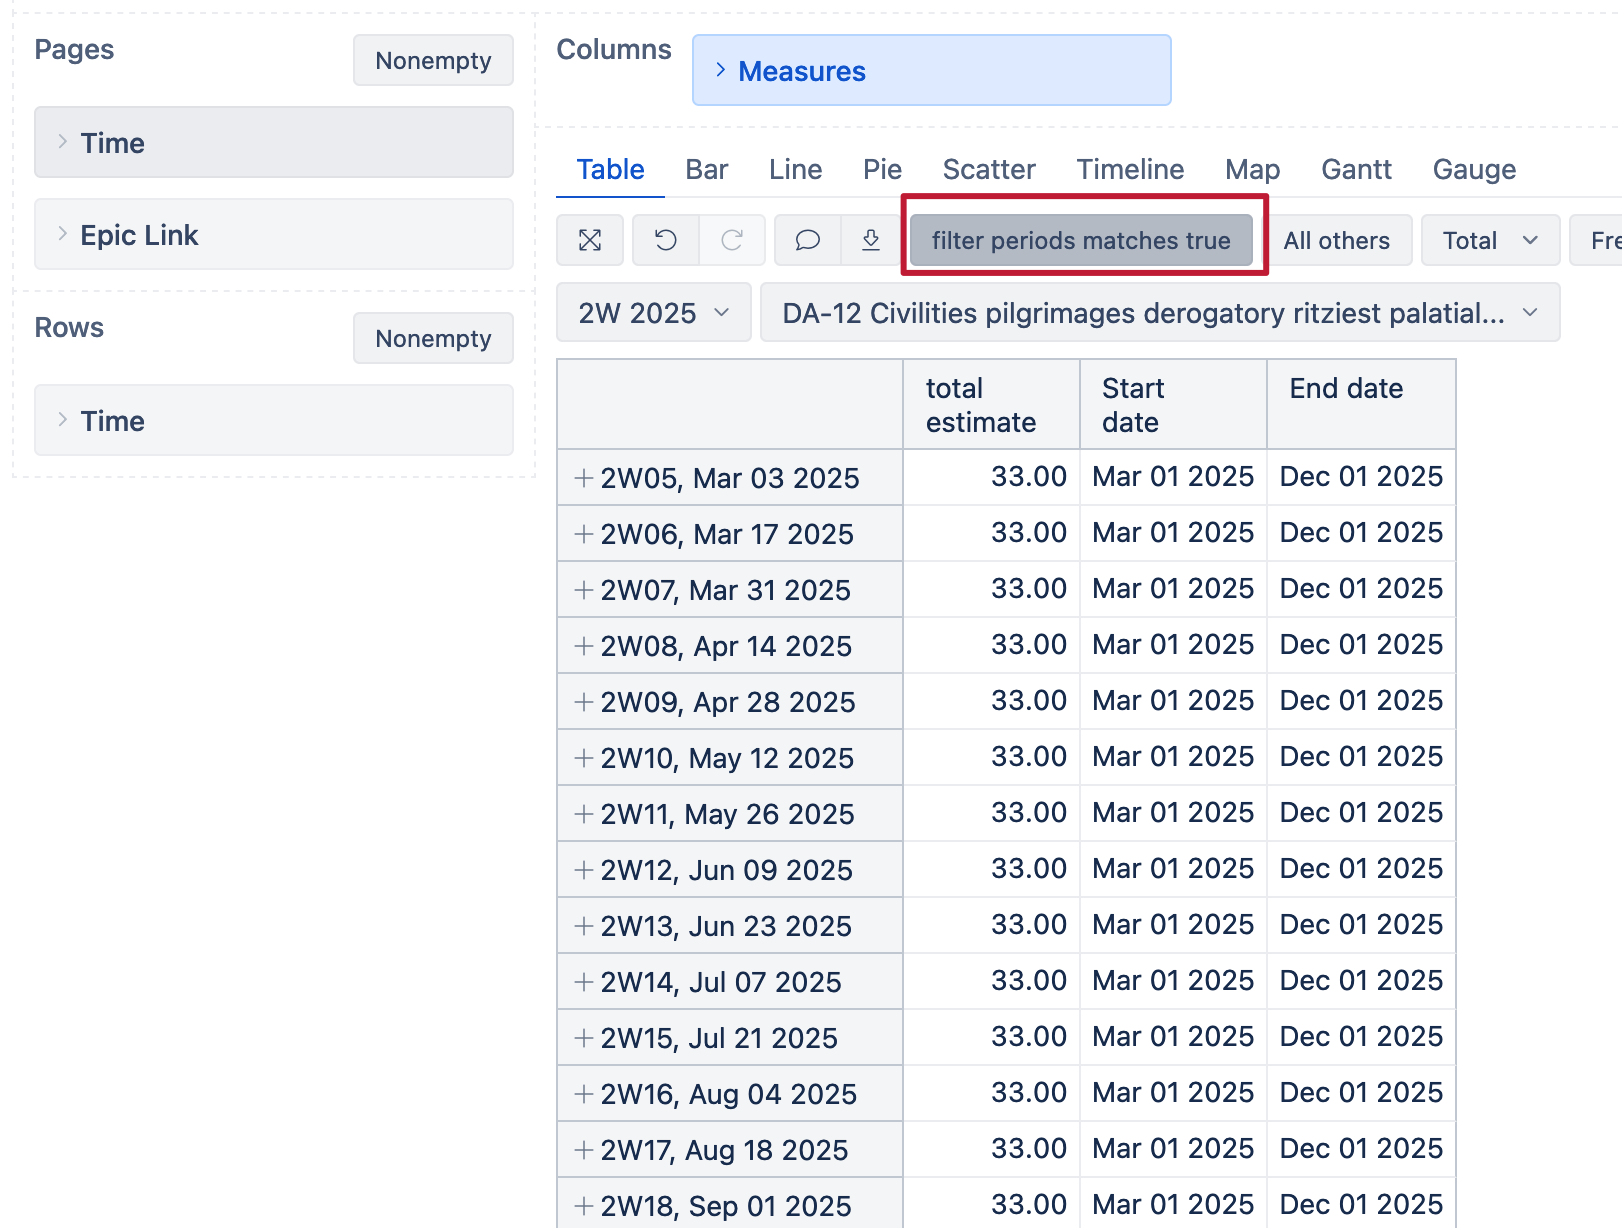Open the comment bubble icon
Image resolution: width=1622 pixels, height=1228 pixels.
(x=808, y=240)
